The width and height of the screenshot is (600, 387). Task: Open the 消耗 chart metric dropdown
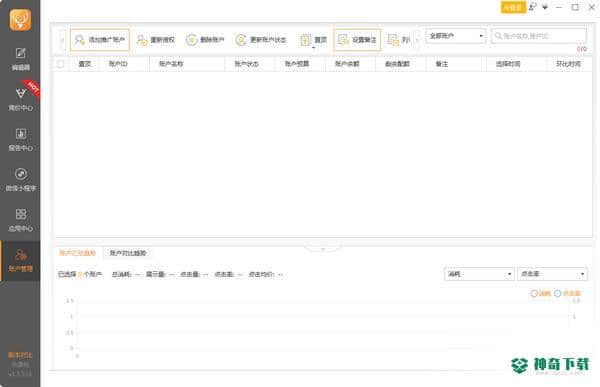coord(479,274)
